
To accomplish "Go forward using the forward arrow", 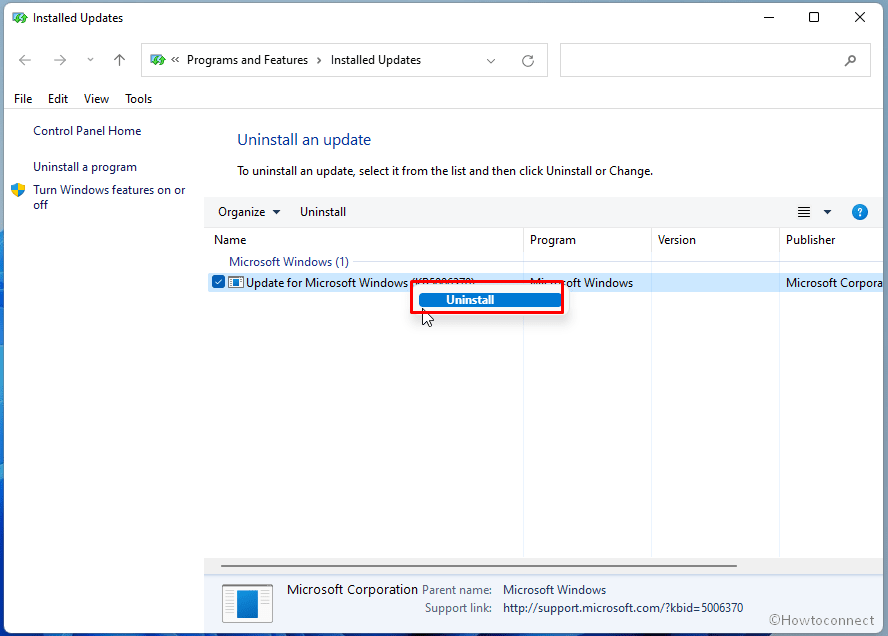I will pos(59,60).
